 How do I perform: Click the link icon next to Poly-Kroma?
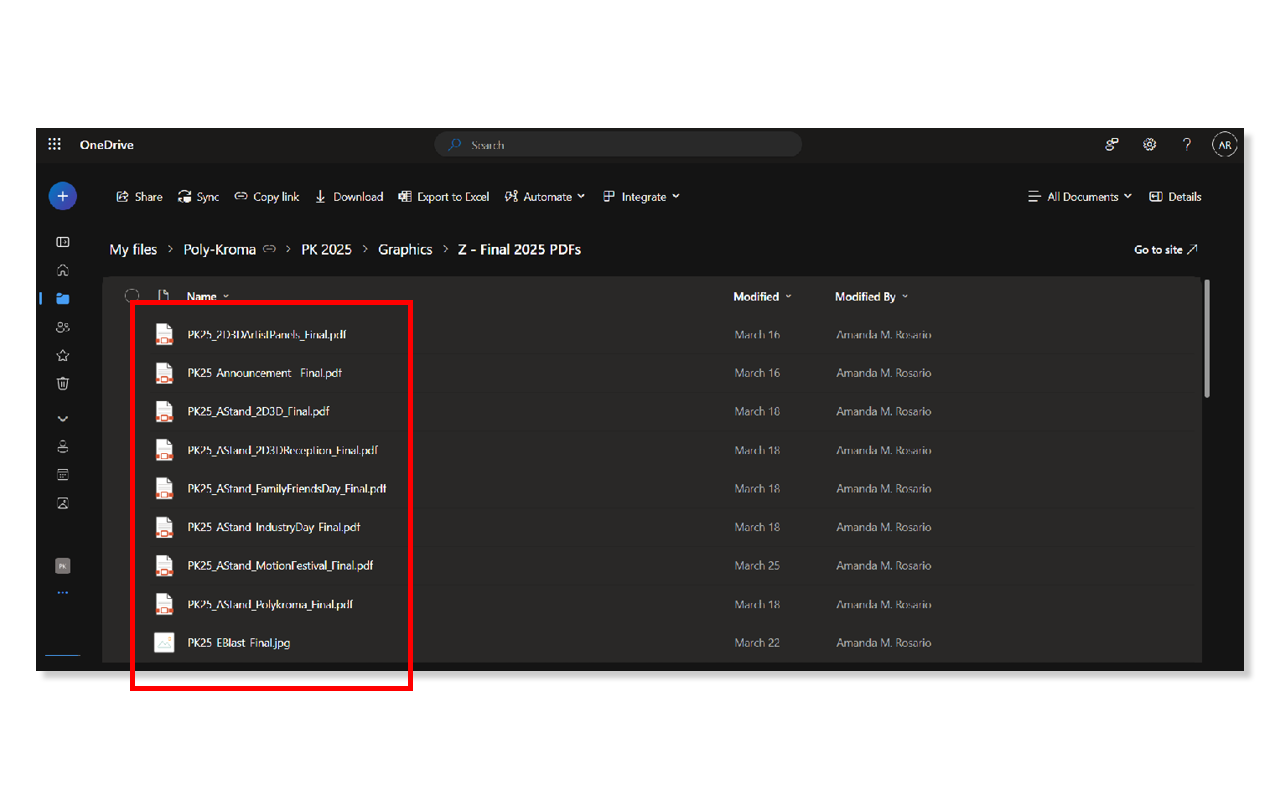(x=270, y=249)
